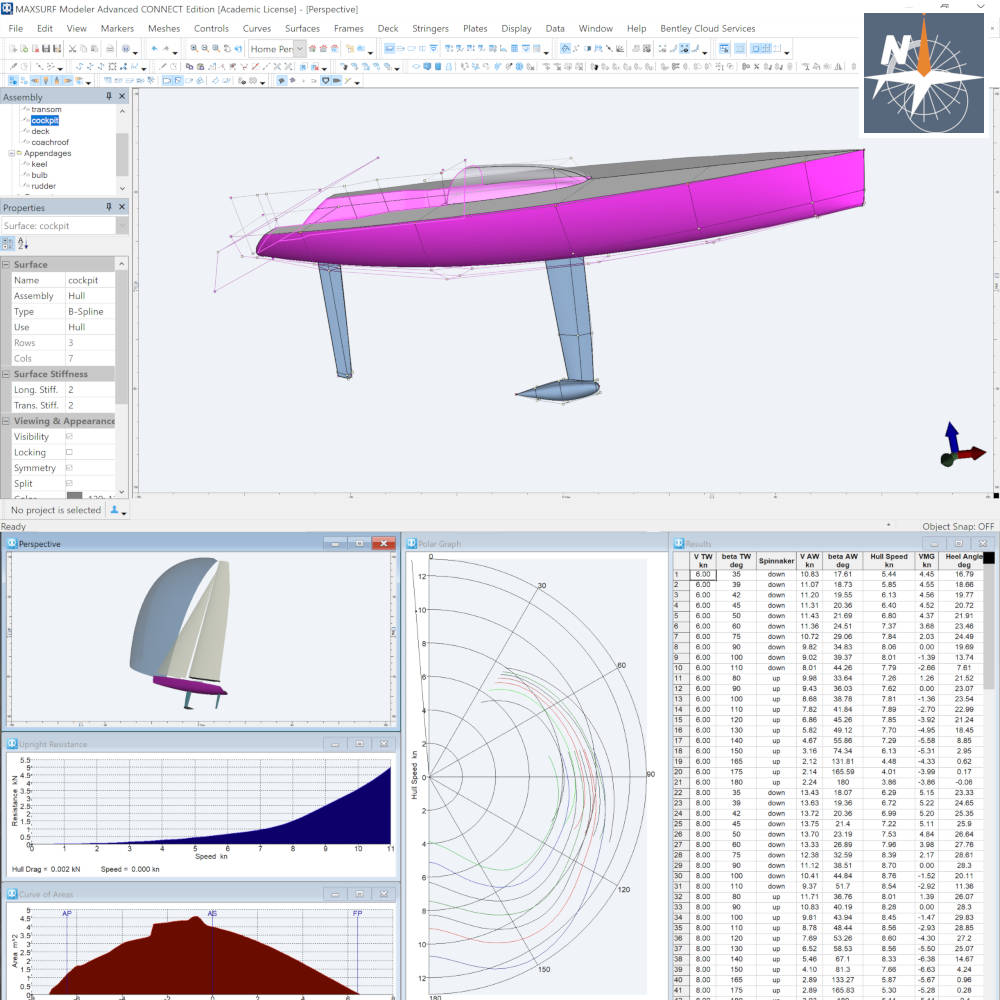Toggle the Visibility checkbox for cockpit surface
This screenshot has height=1000, width=1000.
point(69,437)
